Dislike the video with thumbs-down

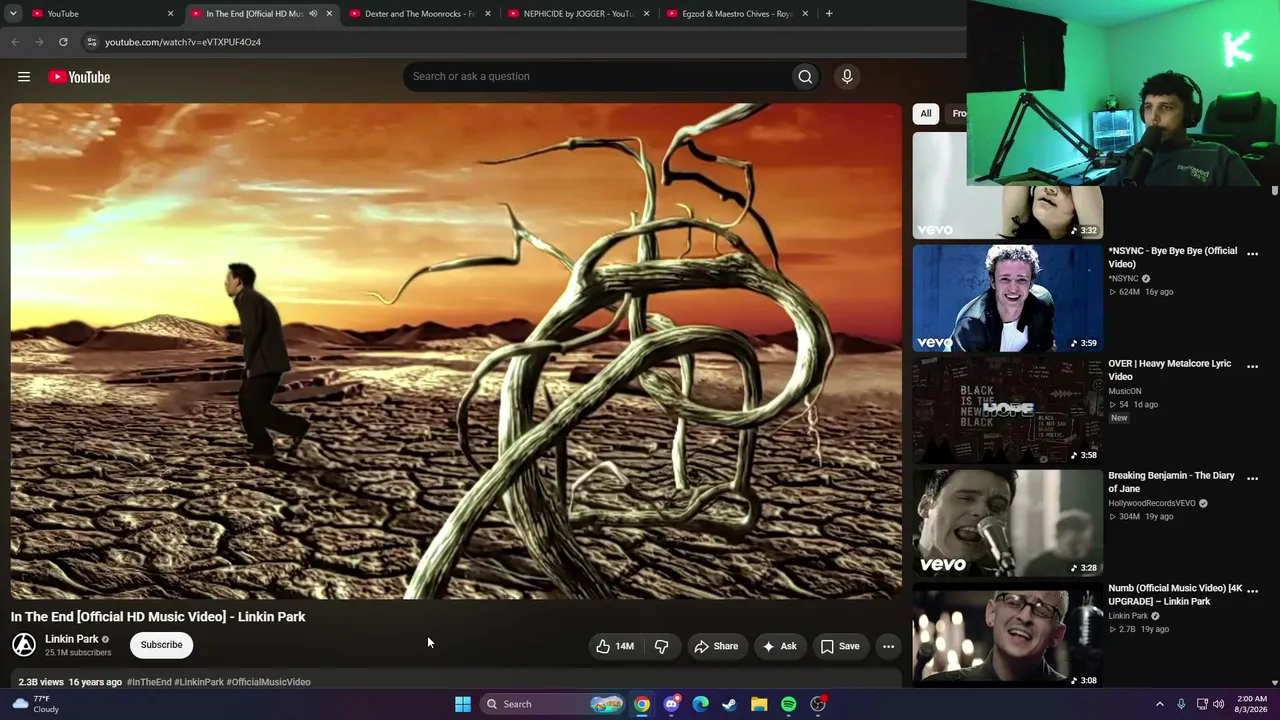(x=661, y=646)
